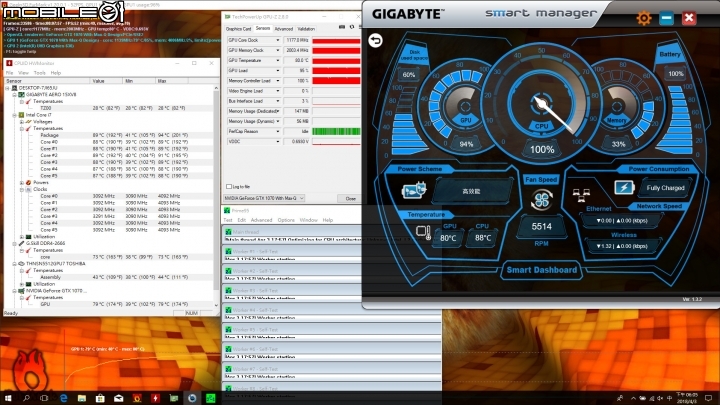This screenshot has width=720, height=405.
Task: Click the Smart Dashboard button
Action: coord(541,270)
